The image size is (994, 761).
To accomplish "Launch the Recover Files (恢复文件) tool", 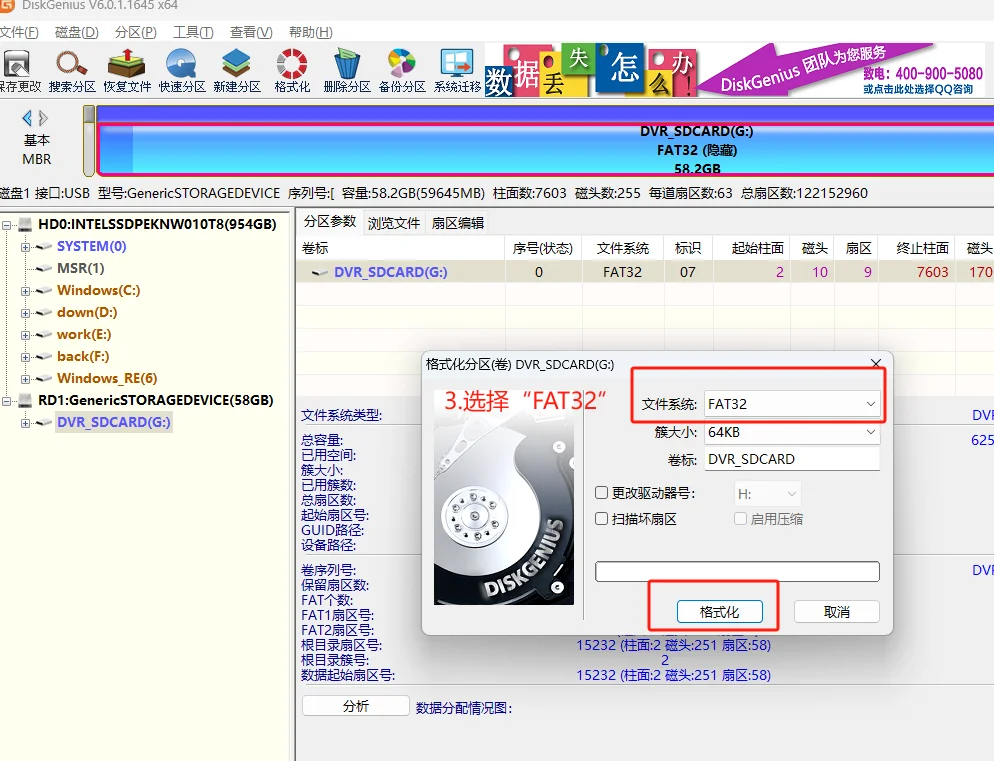I will pyautogui.click(x=127, y=71).
